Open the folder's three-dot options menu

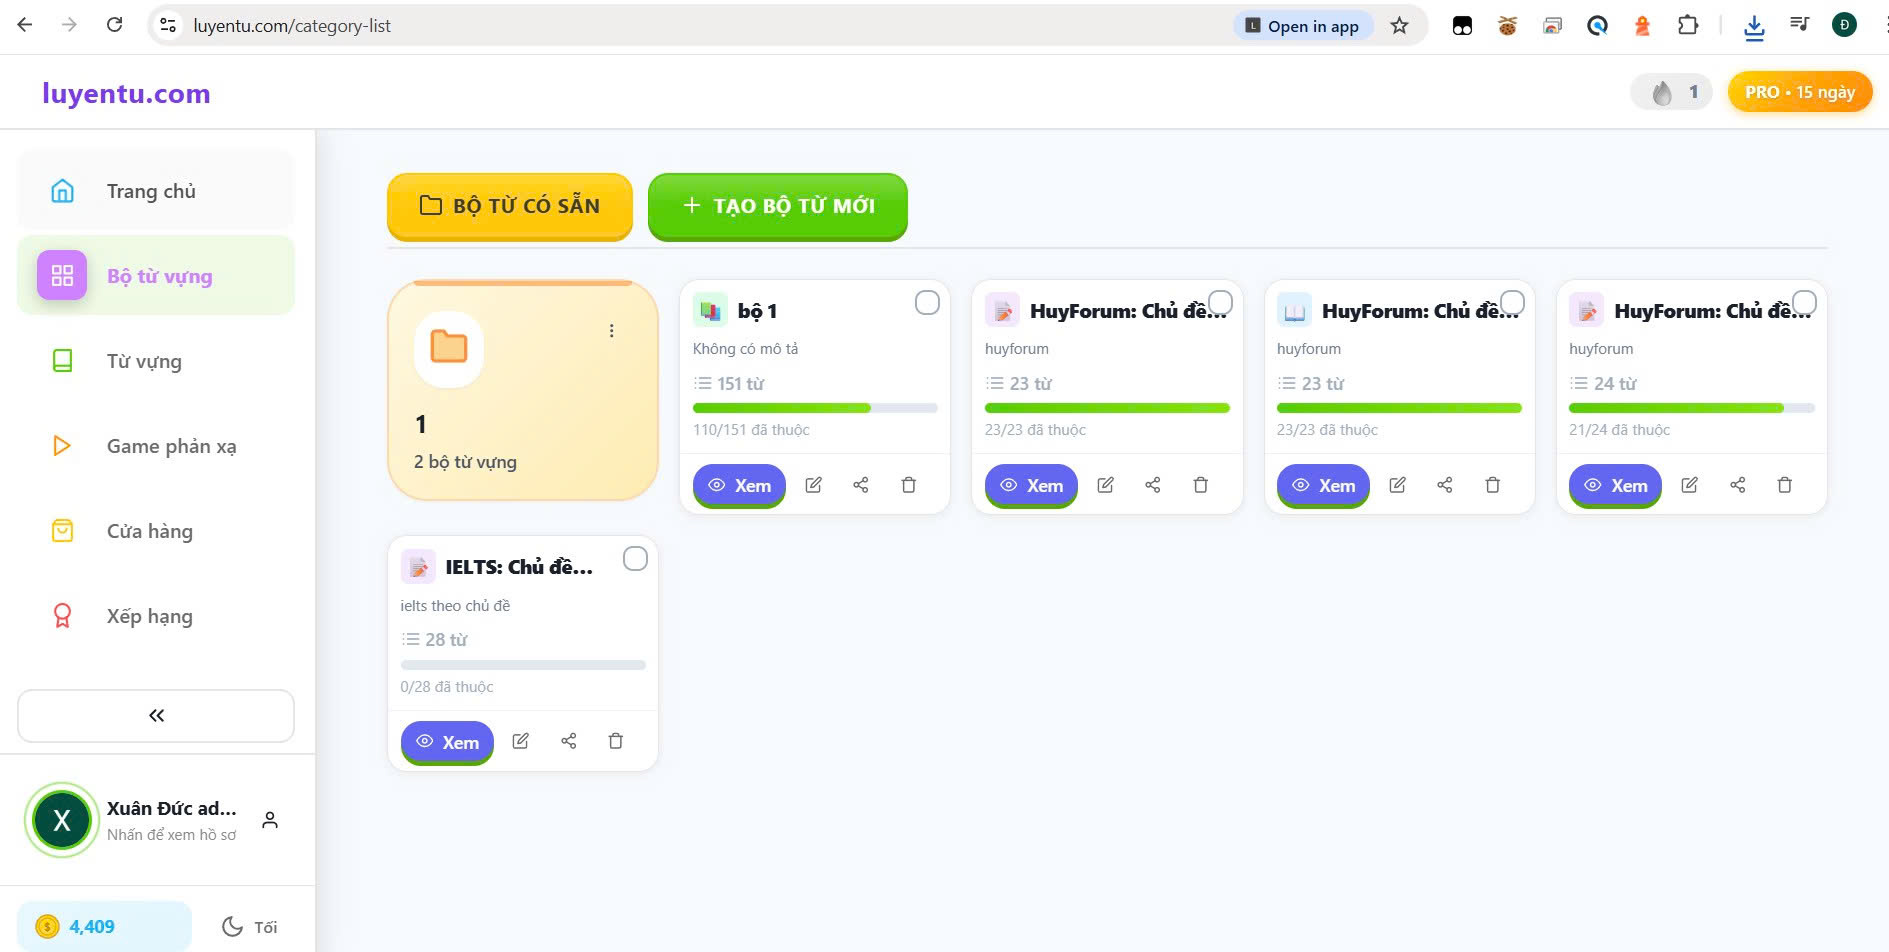[x=611, y=331]
